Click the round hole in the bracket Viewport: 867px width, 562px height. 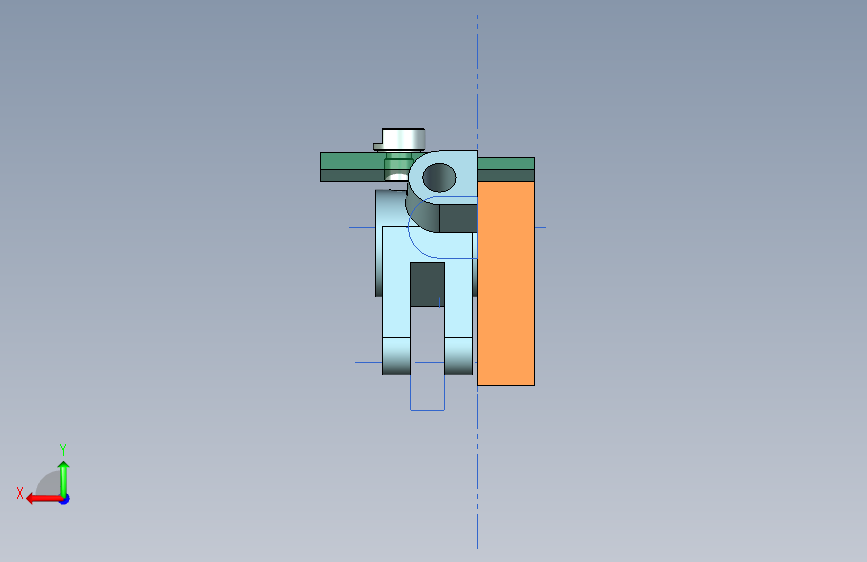point(439,178)
